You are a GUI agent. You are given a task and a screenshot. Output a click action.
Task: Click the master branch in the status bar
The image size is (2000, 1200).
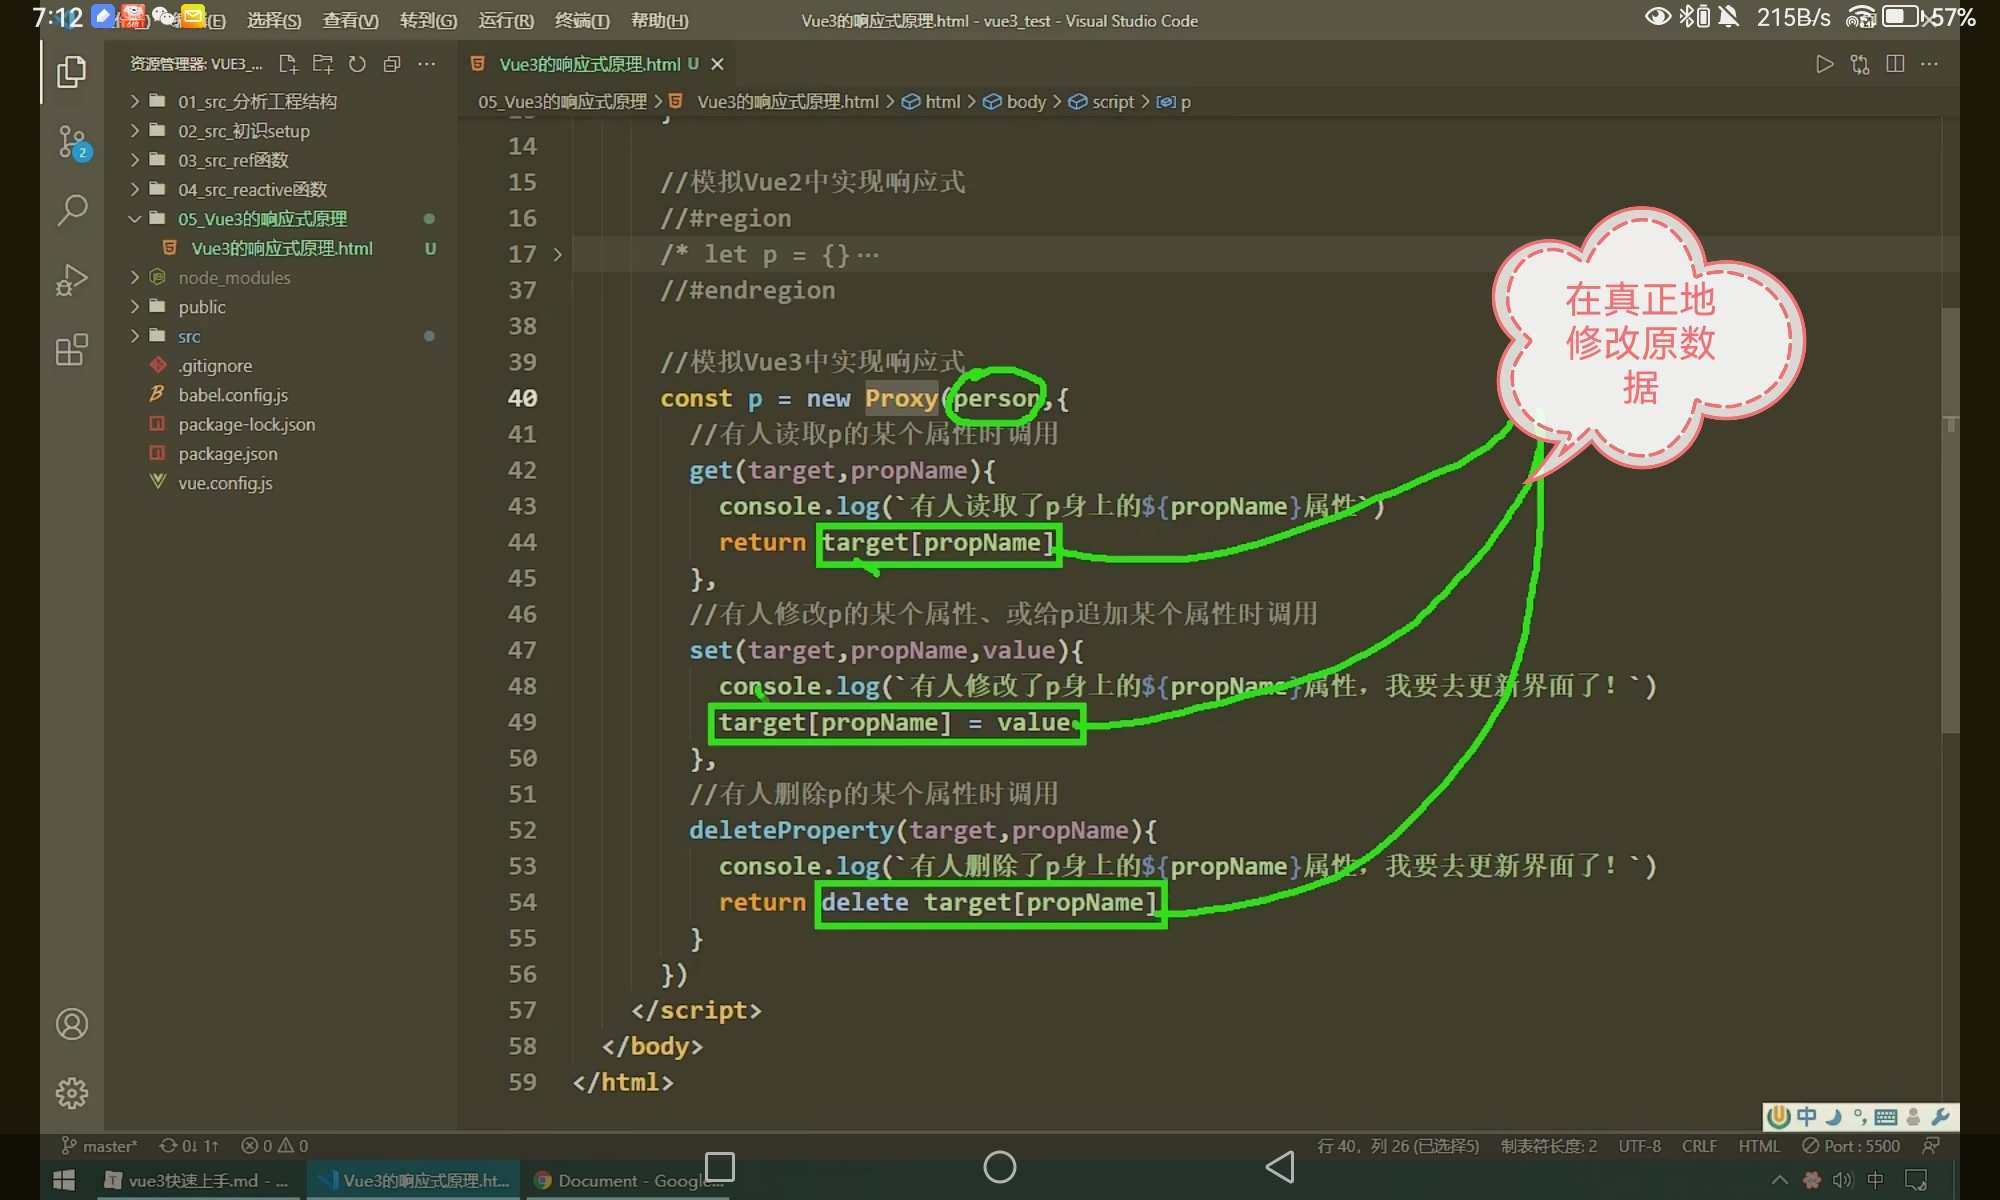100,1146
